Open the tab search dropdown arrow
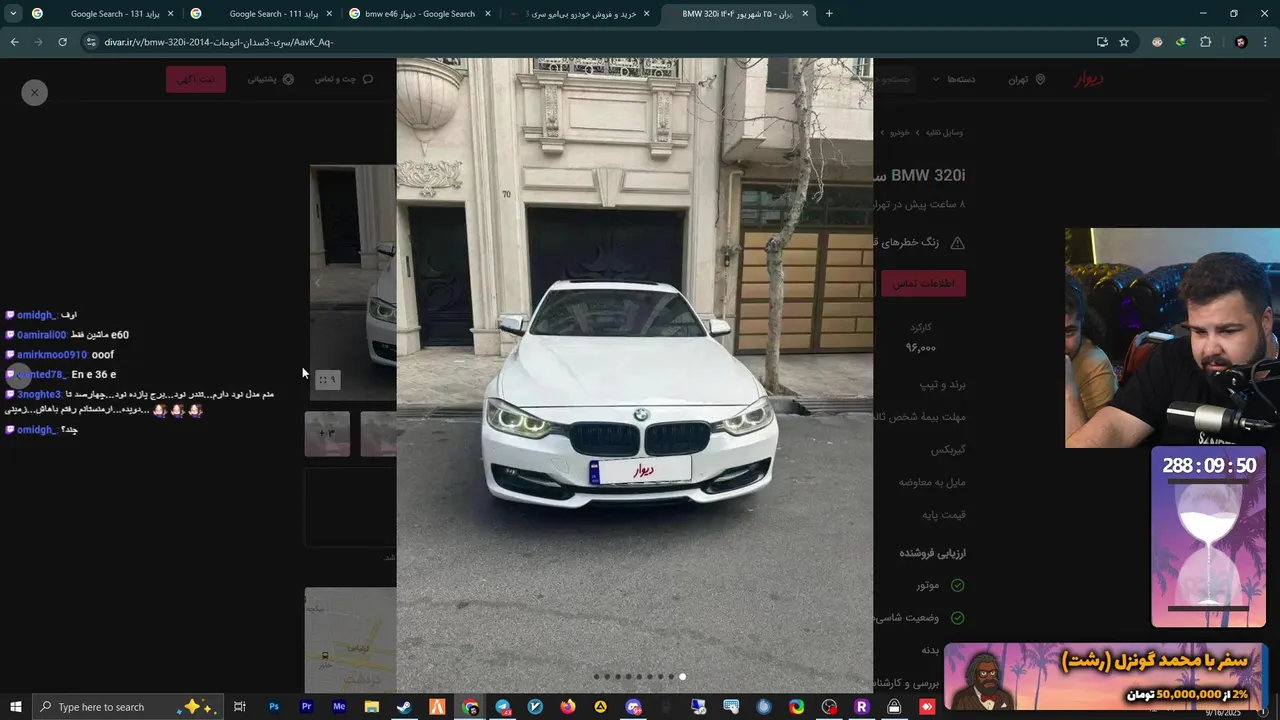Screen dimensions: 1280x720 (x=13, y=14)
